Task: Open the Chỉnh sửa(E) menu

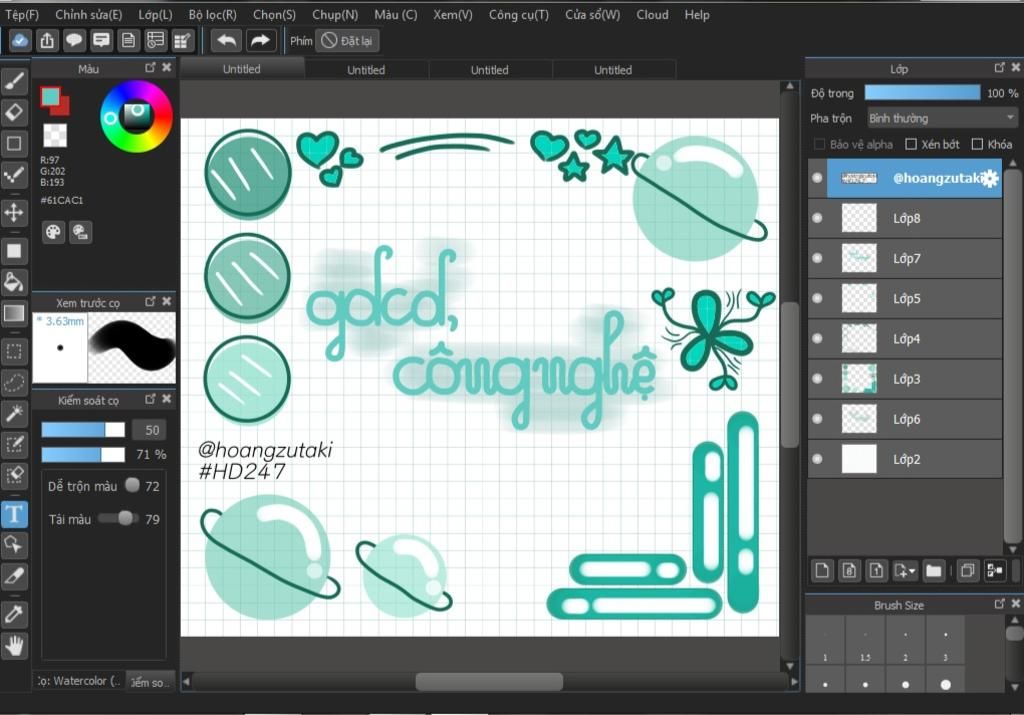Action: (88, 14)
